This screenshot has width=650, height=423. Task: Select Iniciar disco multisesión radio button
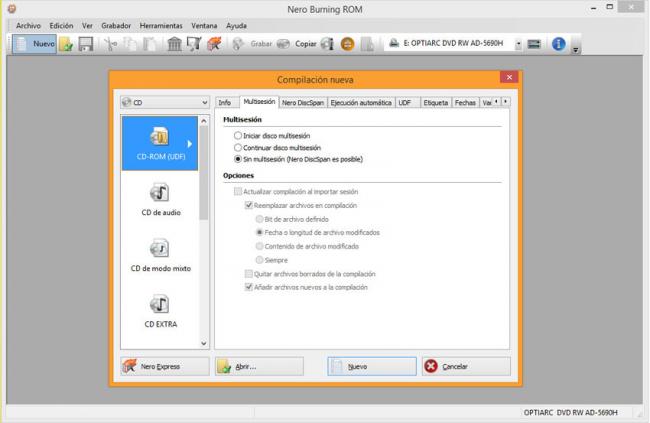[238, 136]
